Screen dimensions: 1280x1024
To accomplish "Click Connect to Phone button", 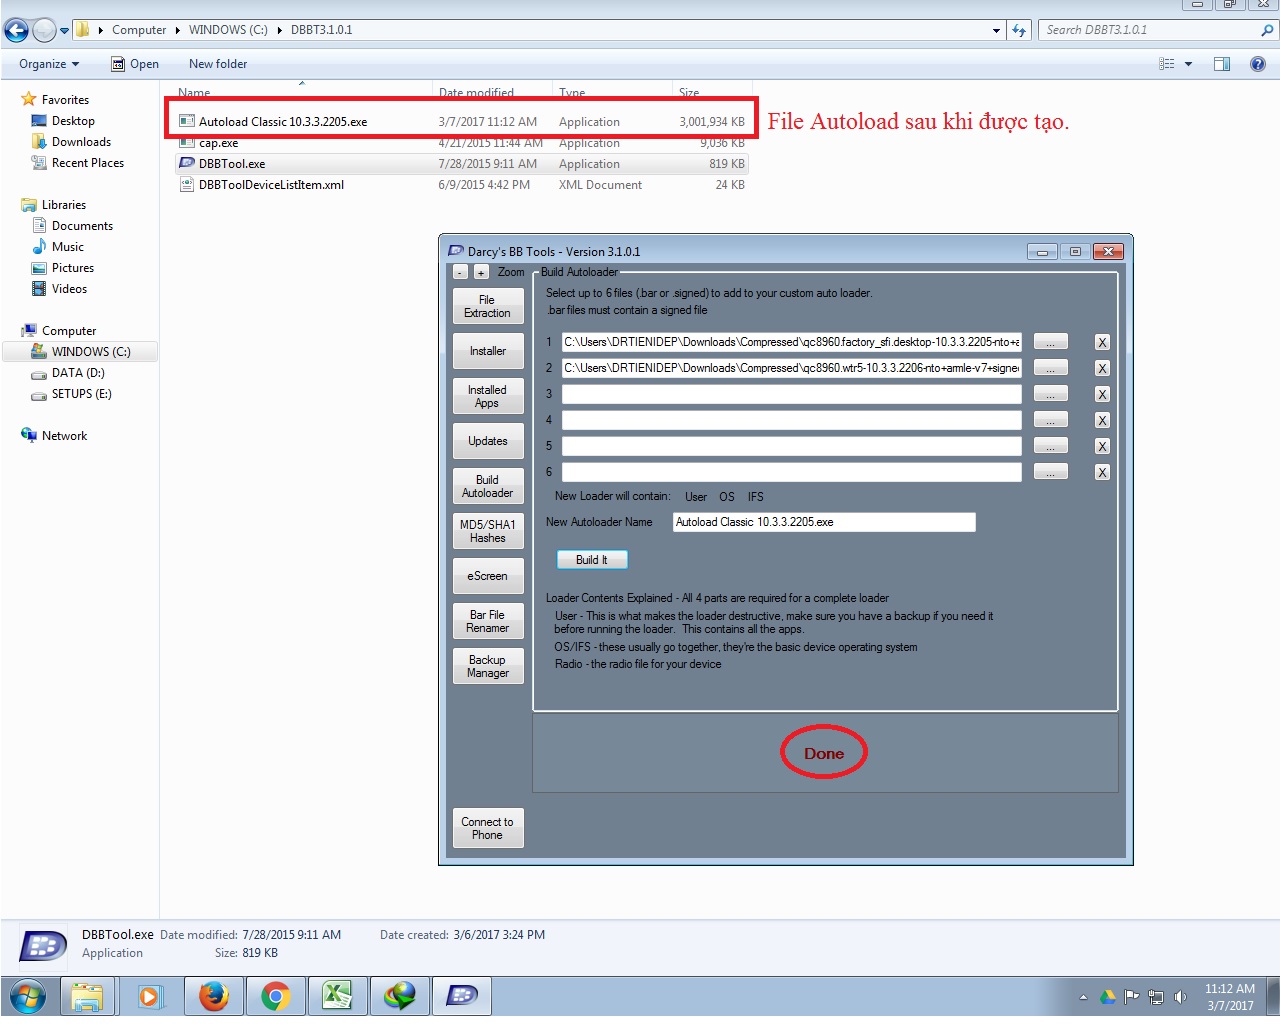I will point(487,828).
